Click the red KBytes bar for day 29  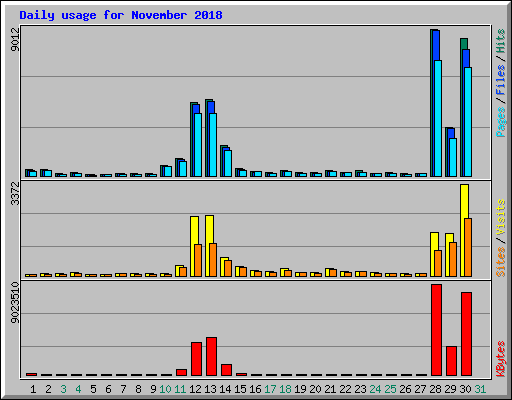click(451, 361)
